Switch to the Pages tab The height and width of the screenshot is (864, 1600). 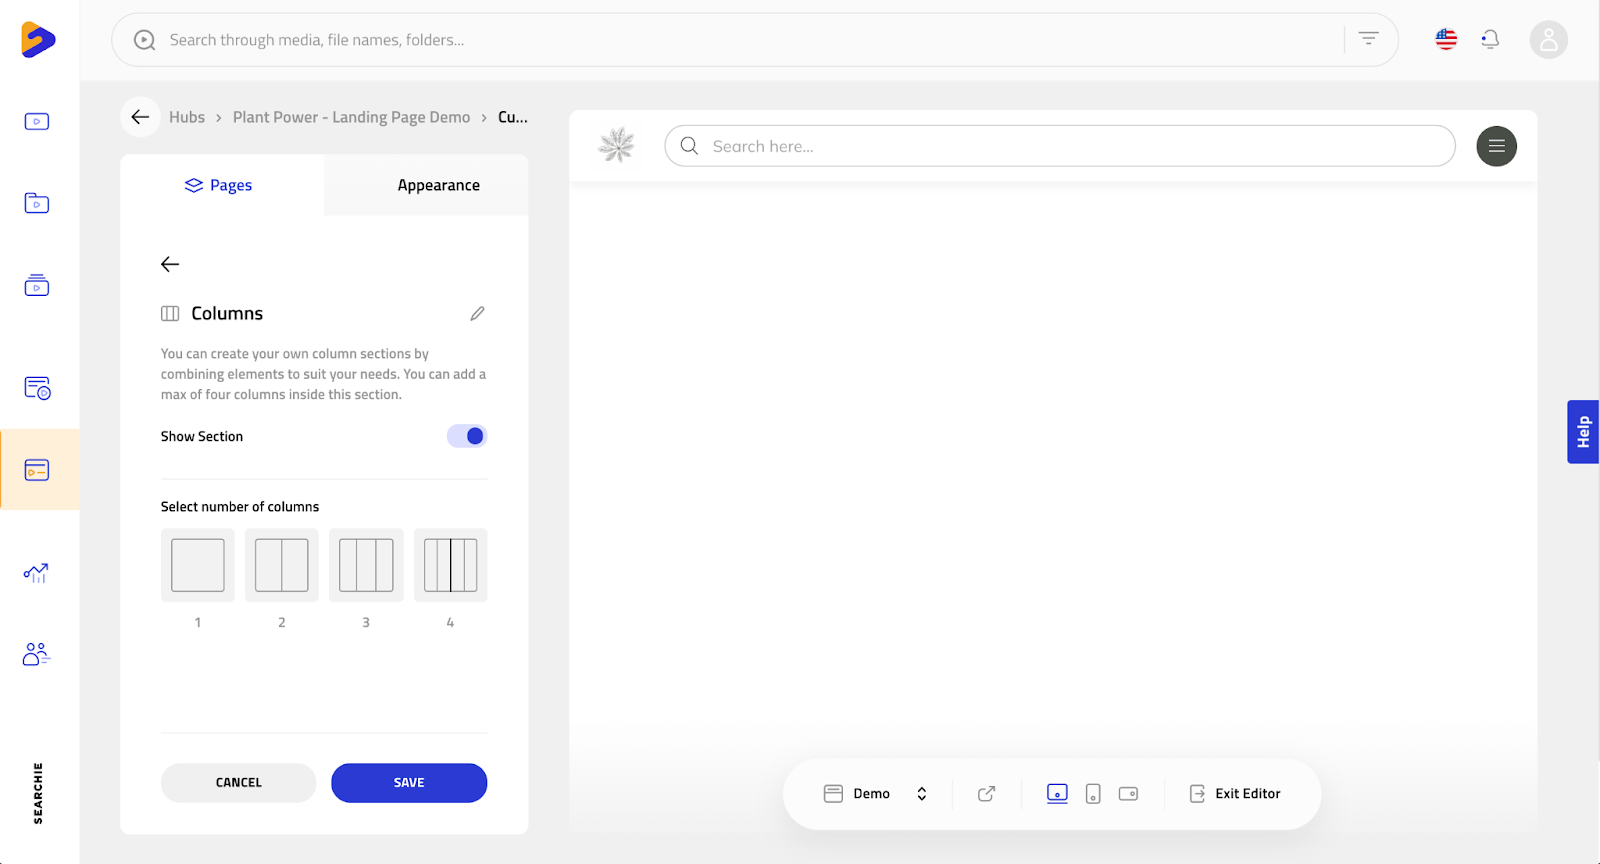coord(222,185)
